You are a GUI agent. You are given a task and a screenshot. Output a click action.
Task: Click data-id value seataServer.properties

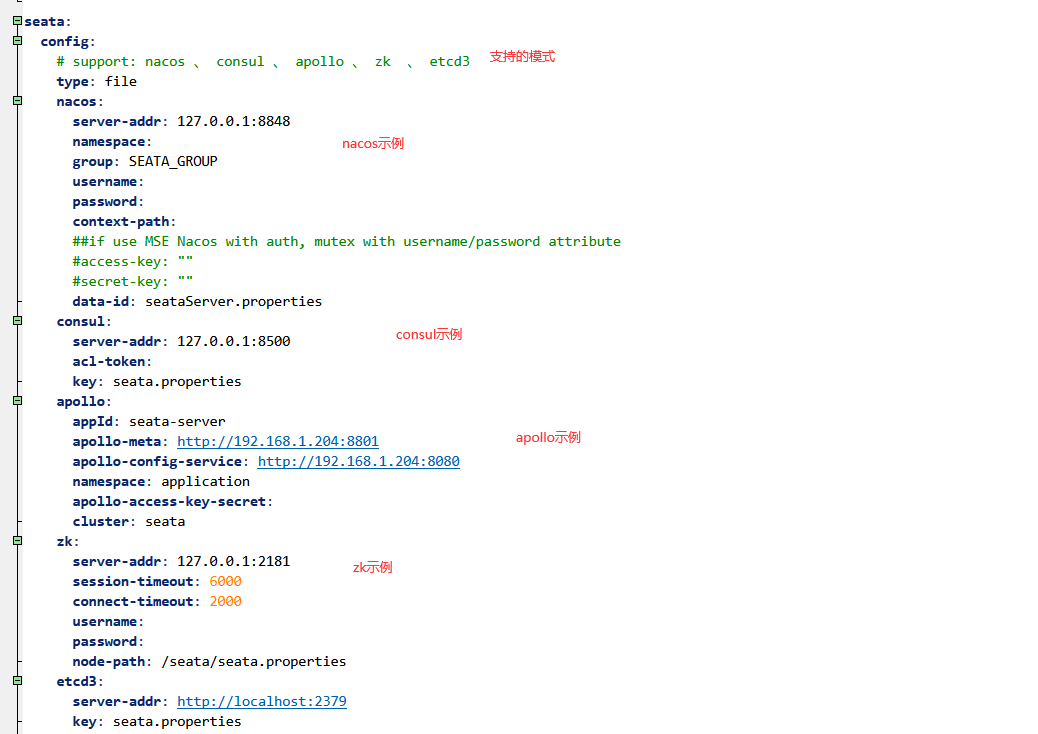click(x=233, y=302)
